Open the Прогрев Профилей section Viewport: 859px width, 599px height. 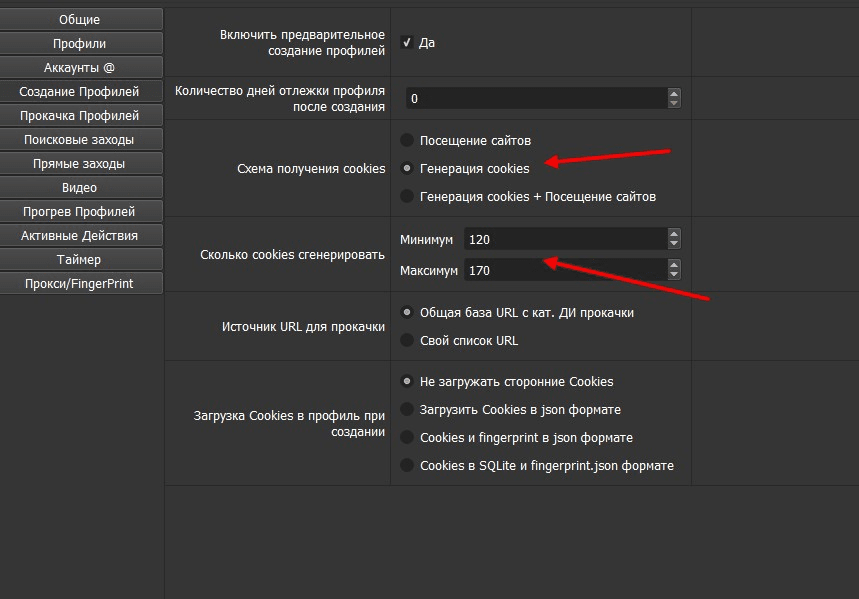80,211
